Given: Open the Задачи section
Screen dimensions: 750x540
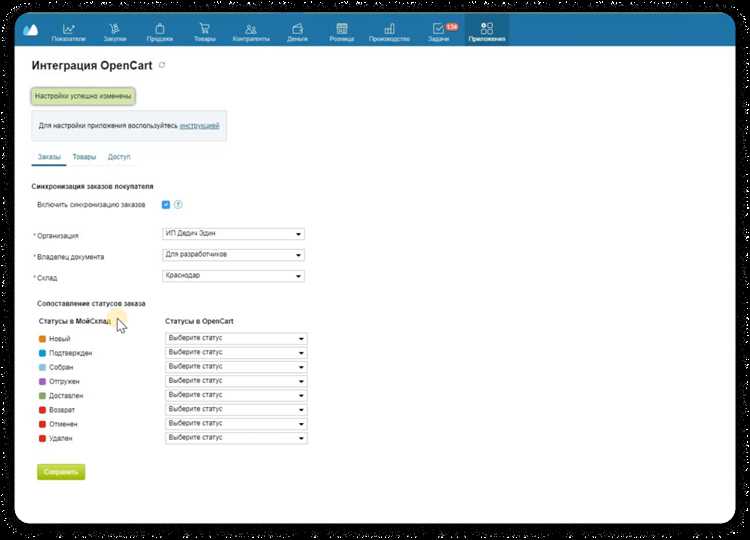Looking at the screenshot, I should pyautogui.click(x=438, y=33).
